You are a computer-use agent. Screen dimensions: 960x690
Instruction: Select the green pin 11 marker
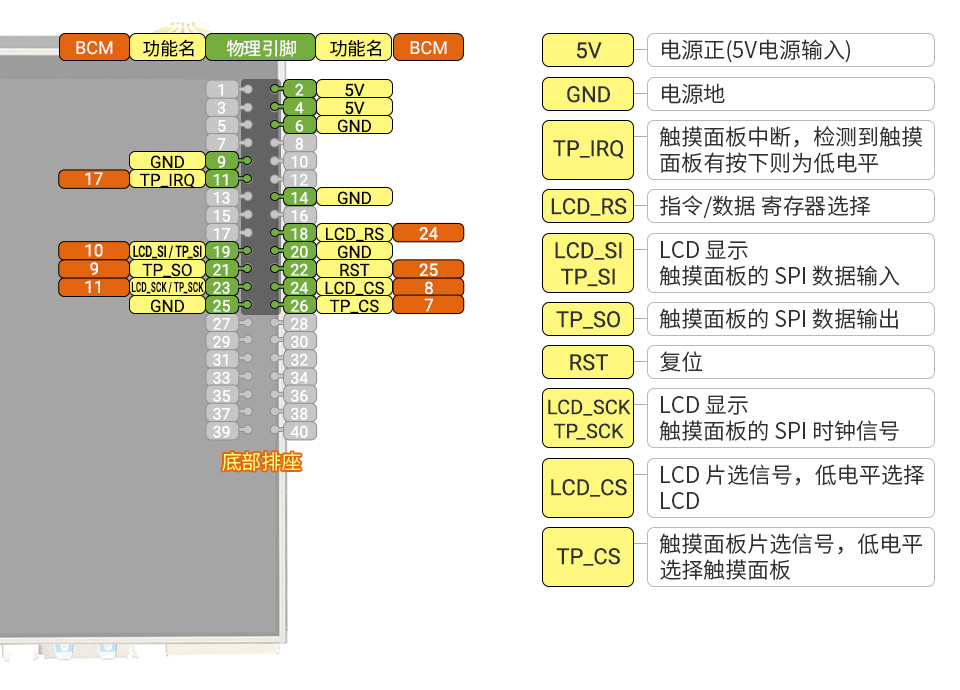point(222,180)
